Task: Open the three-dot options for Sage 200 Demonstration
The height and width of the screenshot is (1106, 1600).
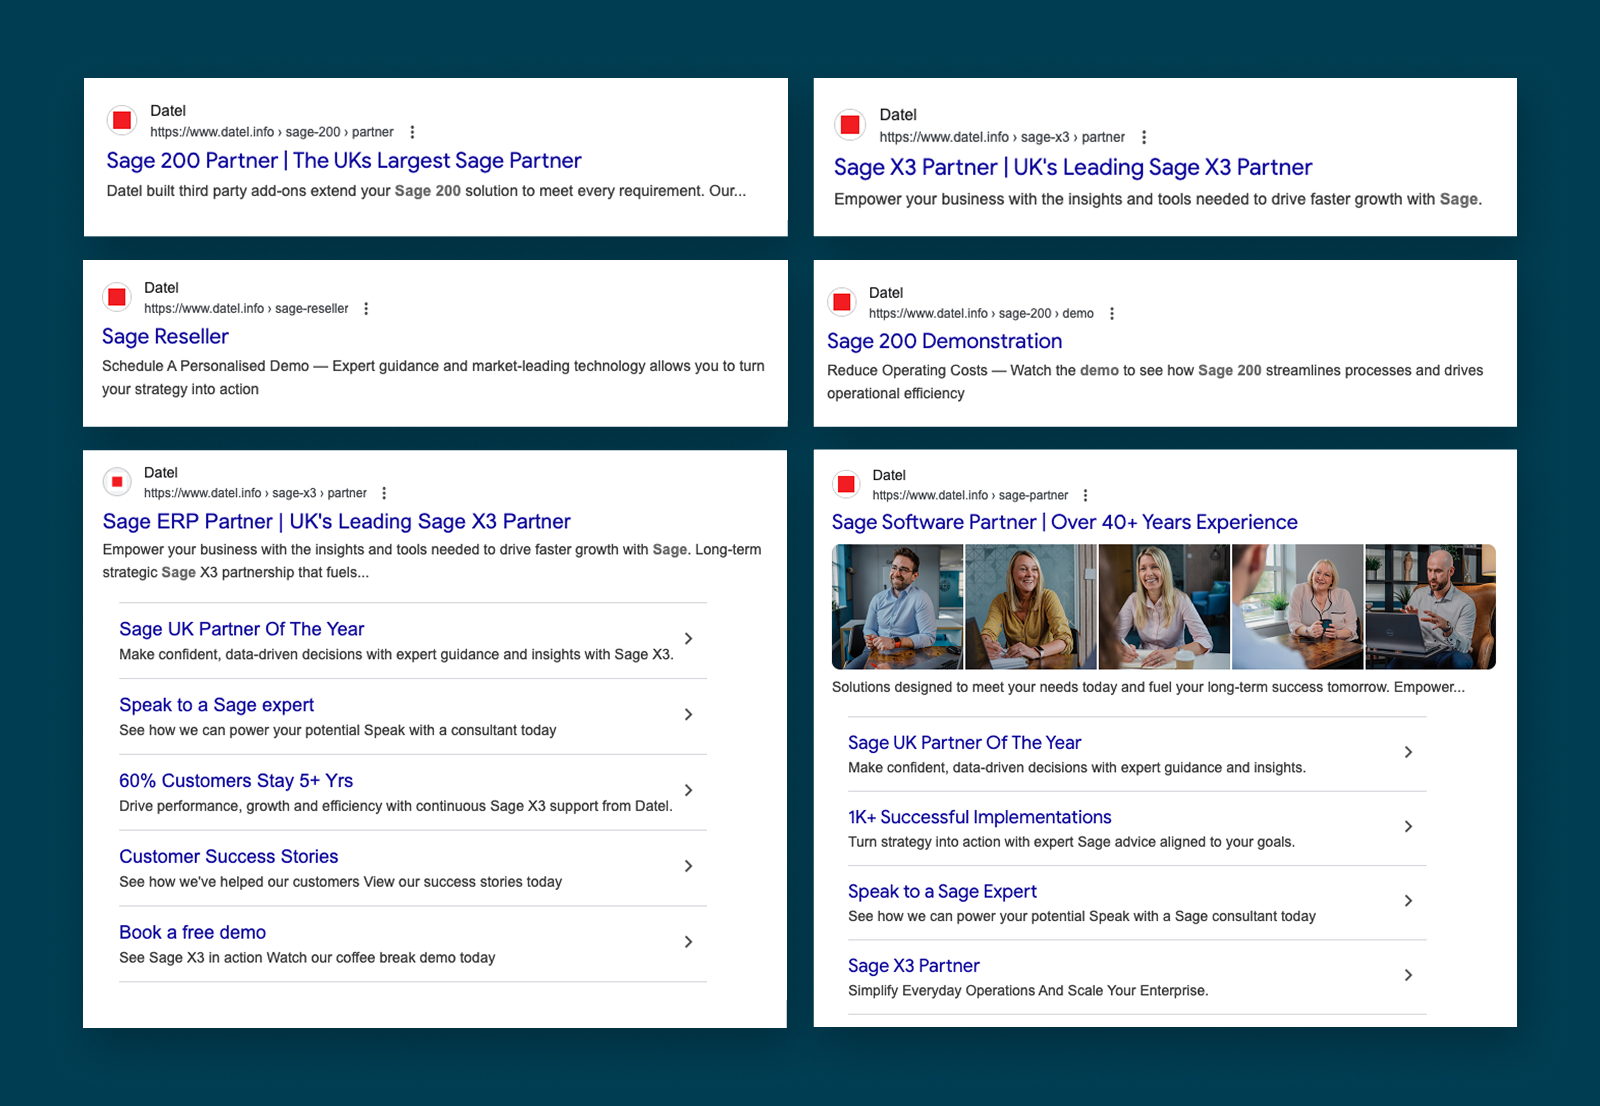Action: point(1110,313)
